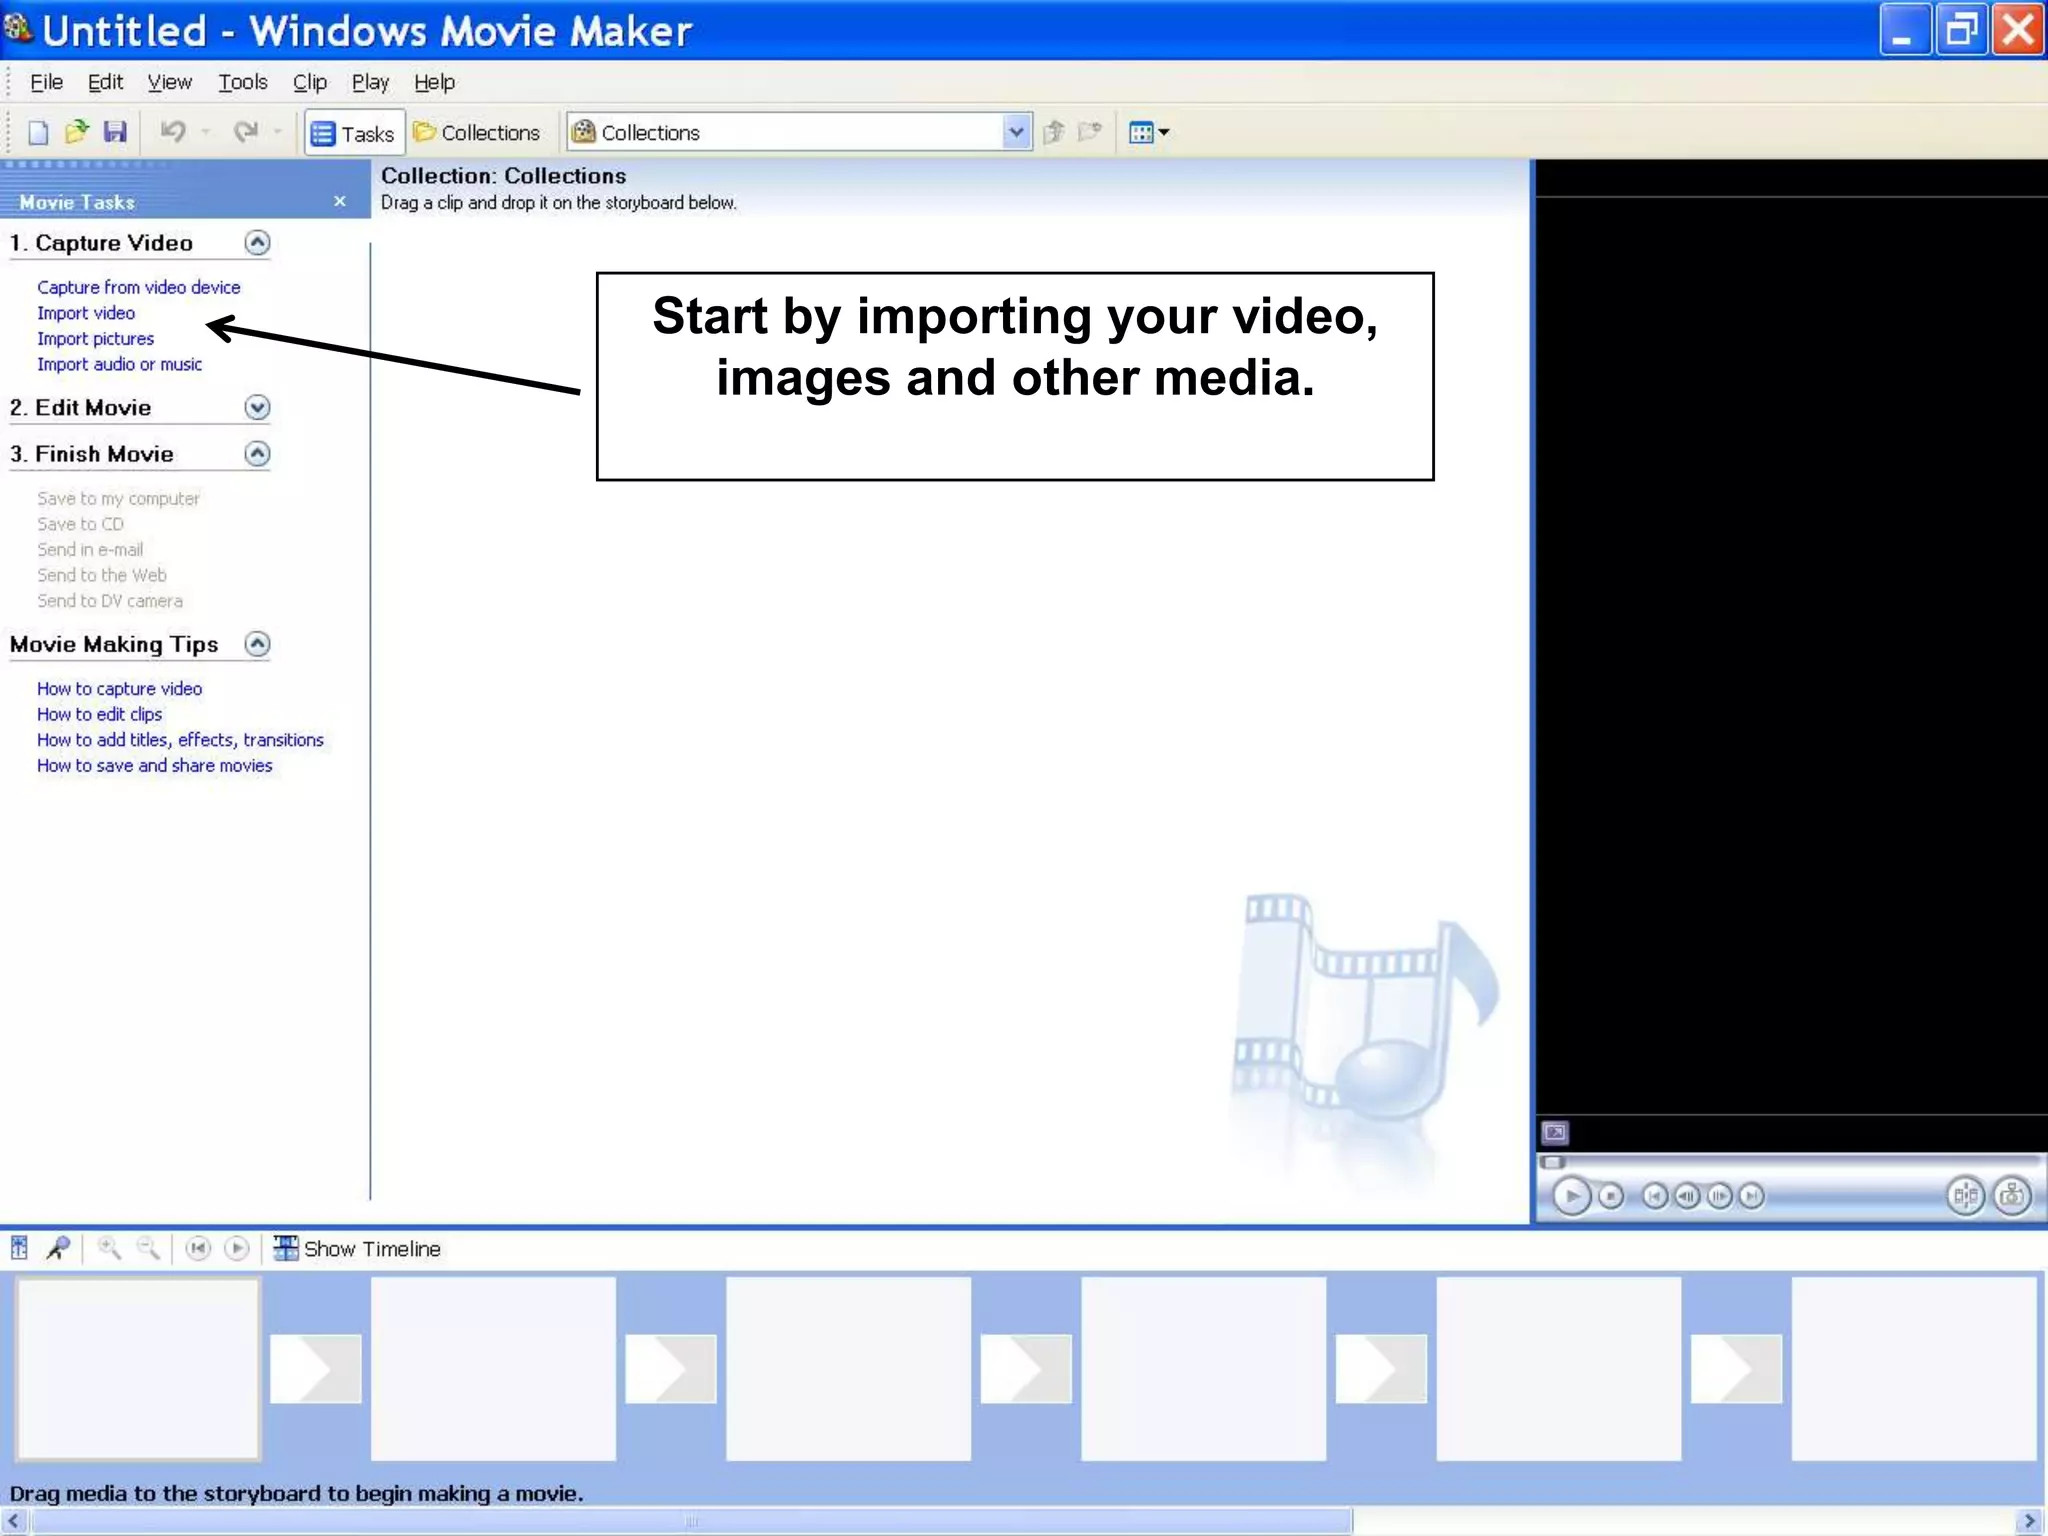The width and height of the screenshot is (2048, 1536).
Task: Close the Movie Tasks pane
Action: click(x=340, y=201)
